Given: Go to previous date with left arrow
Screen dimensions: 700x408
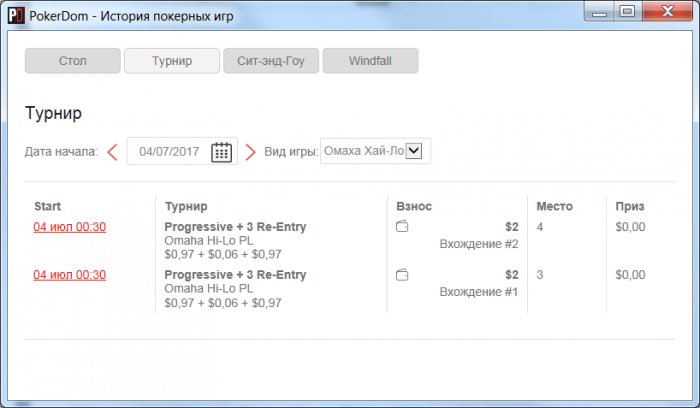Looking at the screenshot, I should coord(112,152).
